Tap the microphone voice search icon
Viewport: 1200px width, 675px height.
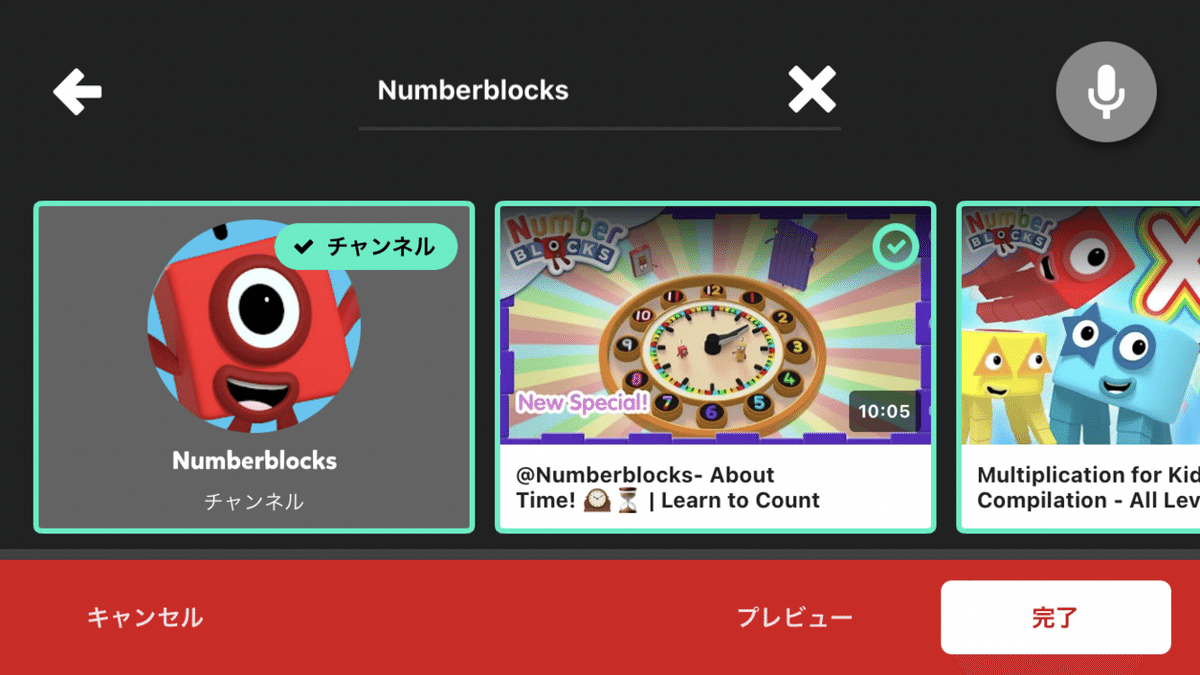(1106, 92)
